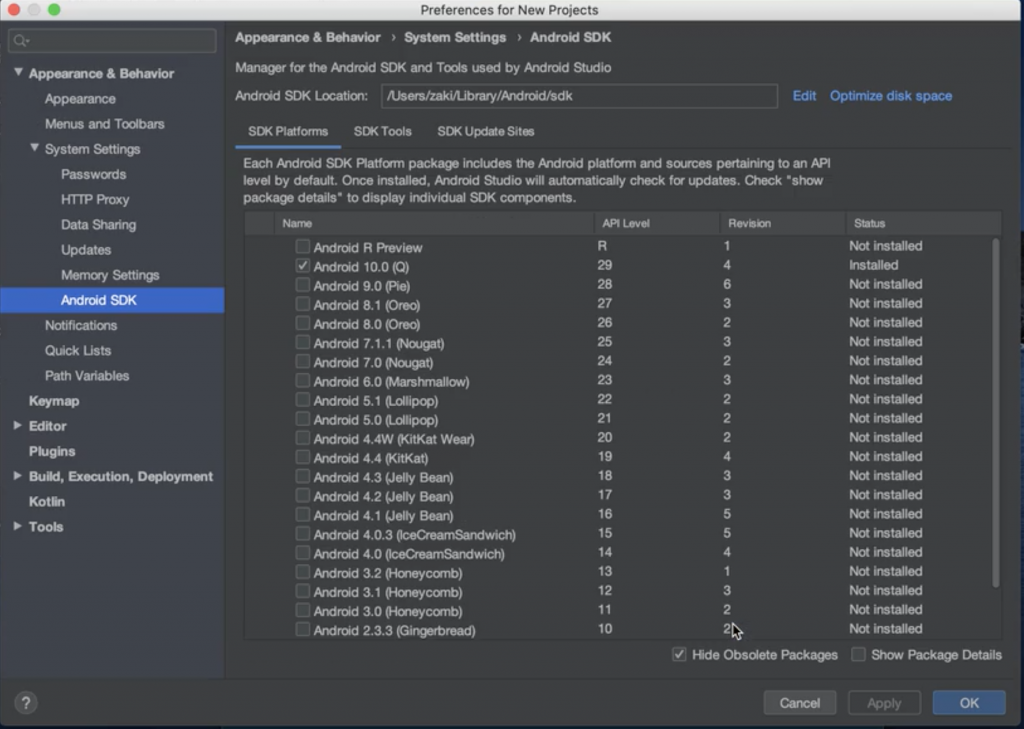Check the Android 8.0 (Oreo) checkbox
Image resolution: width=1024 pixels, height=729 pixels.
(x=302, y=323)
